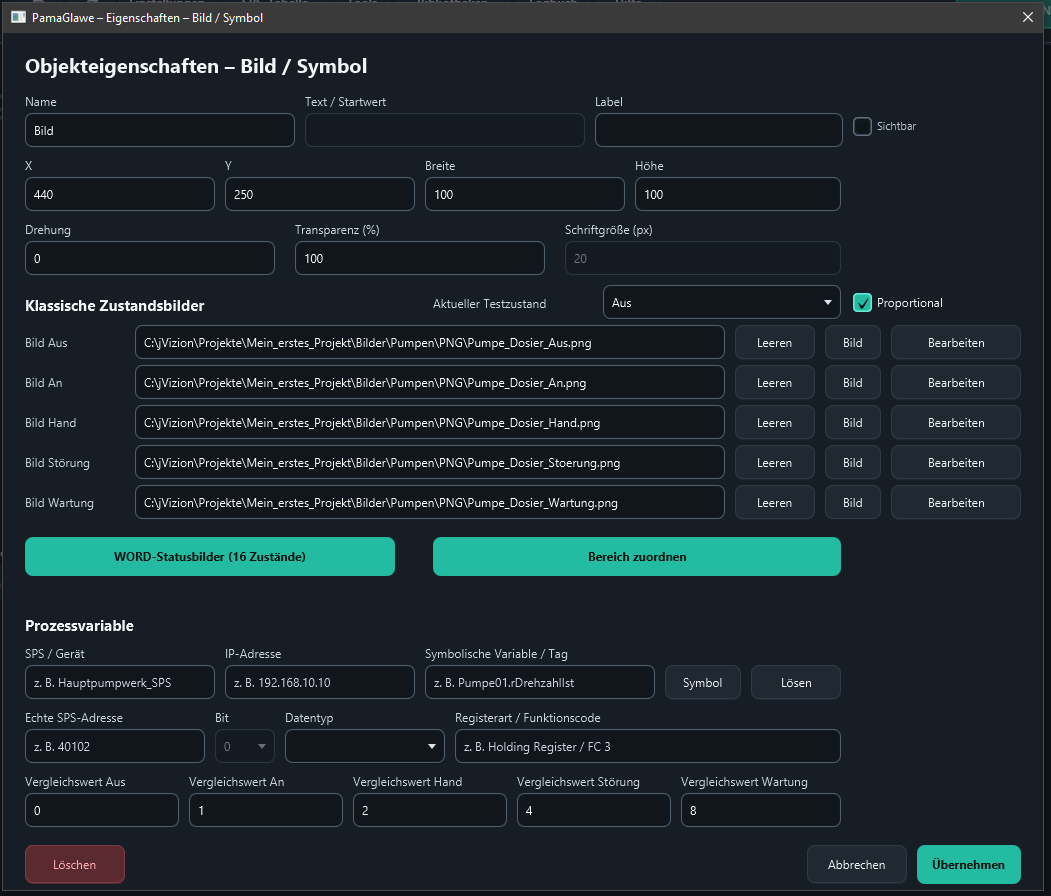Click the SPS / Gerät field
The height and width of the screenshot is (896, 1051).
click(x=120, y=682)
